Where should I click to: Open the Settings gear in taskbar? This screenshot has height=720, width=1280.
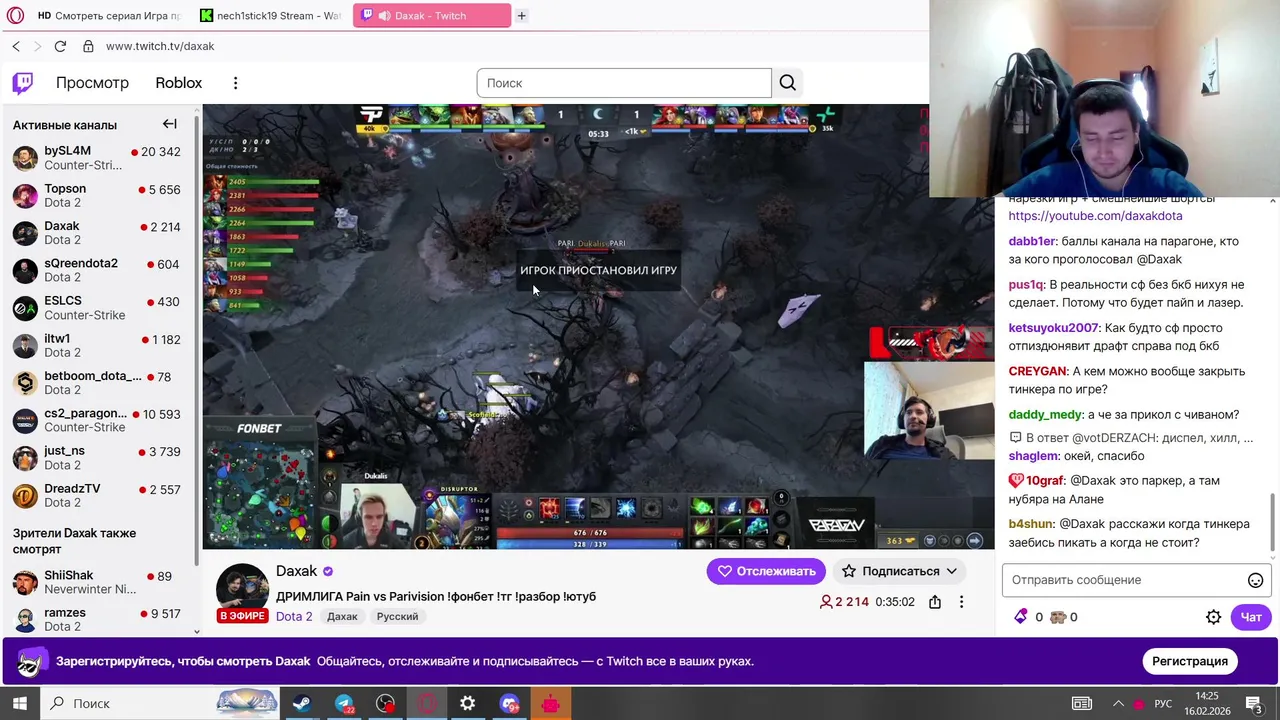[467, 703]
